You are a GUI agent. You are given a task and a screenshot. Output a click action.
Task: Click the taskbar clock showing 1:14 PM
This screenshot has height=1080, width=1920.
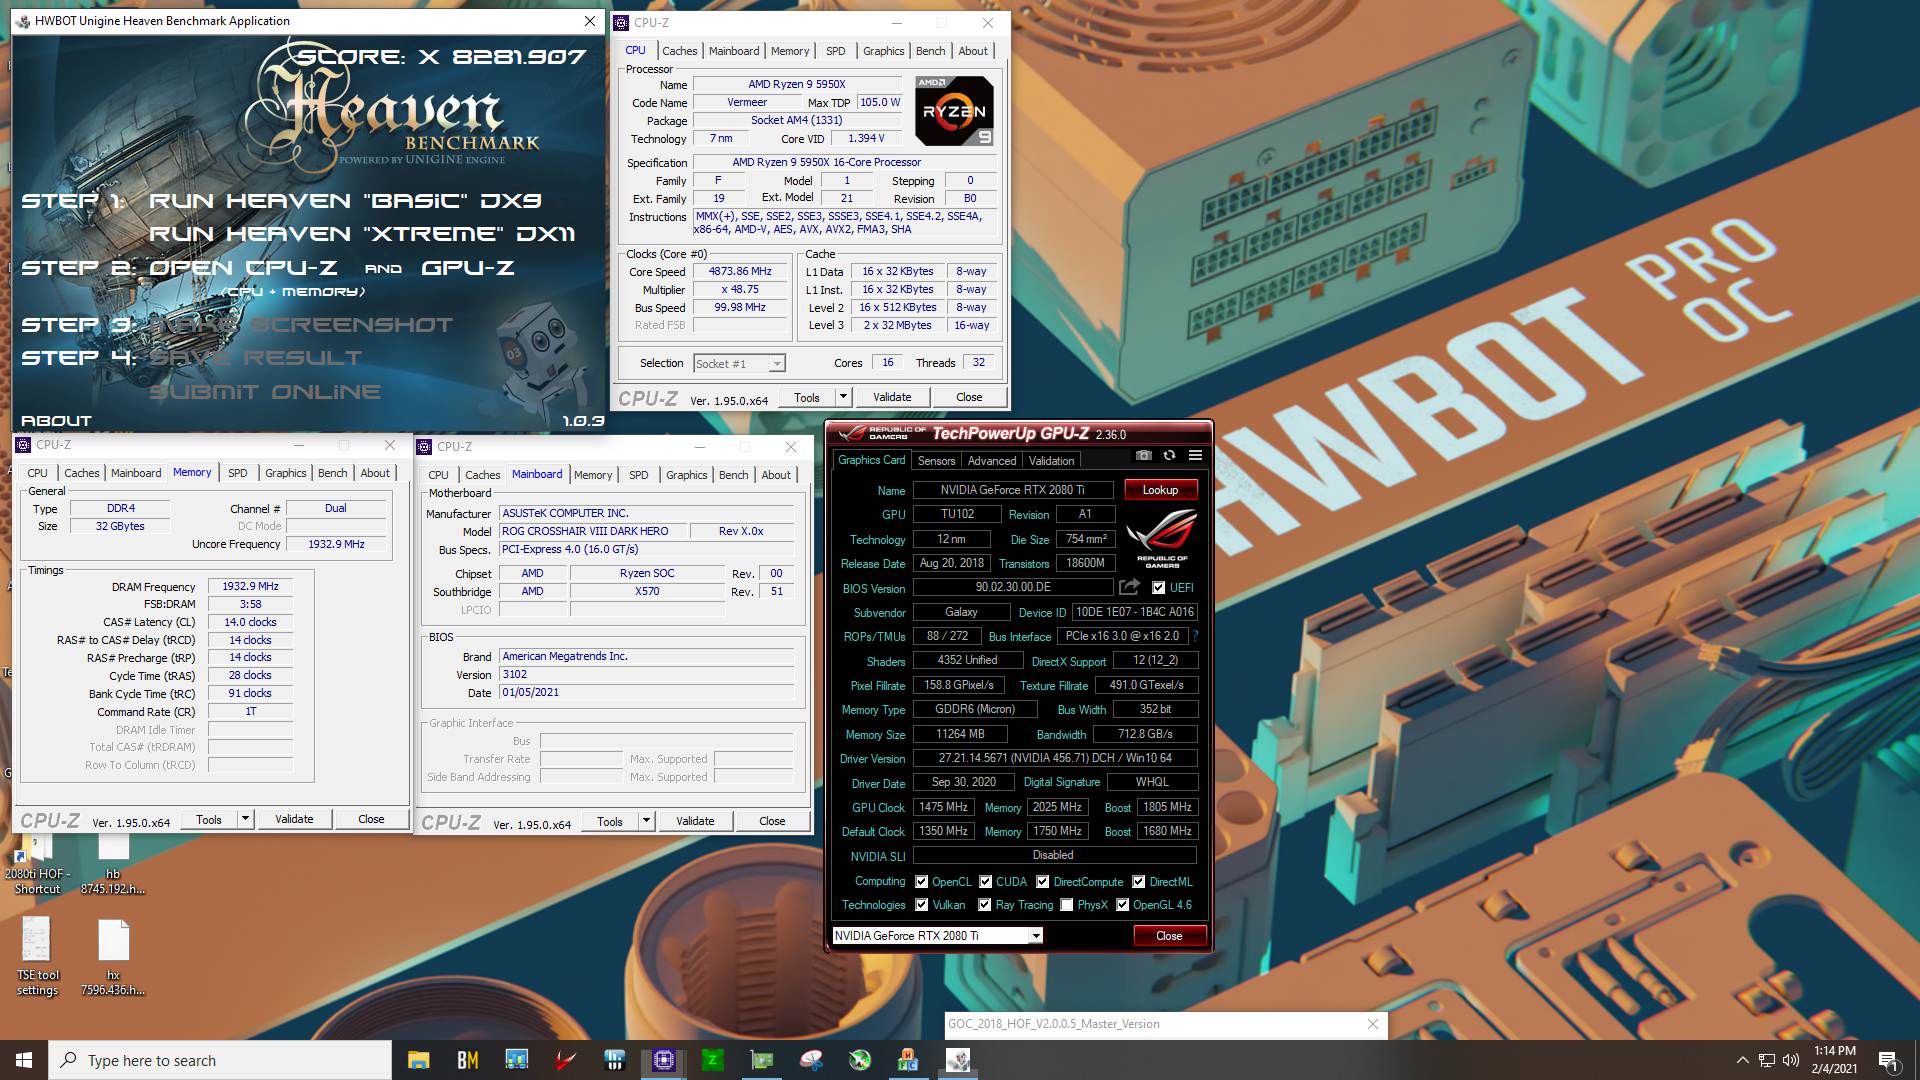click(x=1833, y=1060)
